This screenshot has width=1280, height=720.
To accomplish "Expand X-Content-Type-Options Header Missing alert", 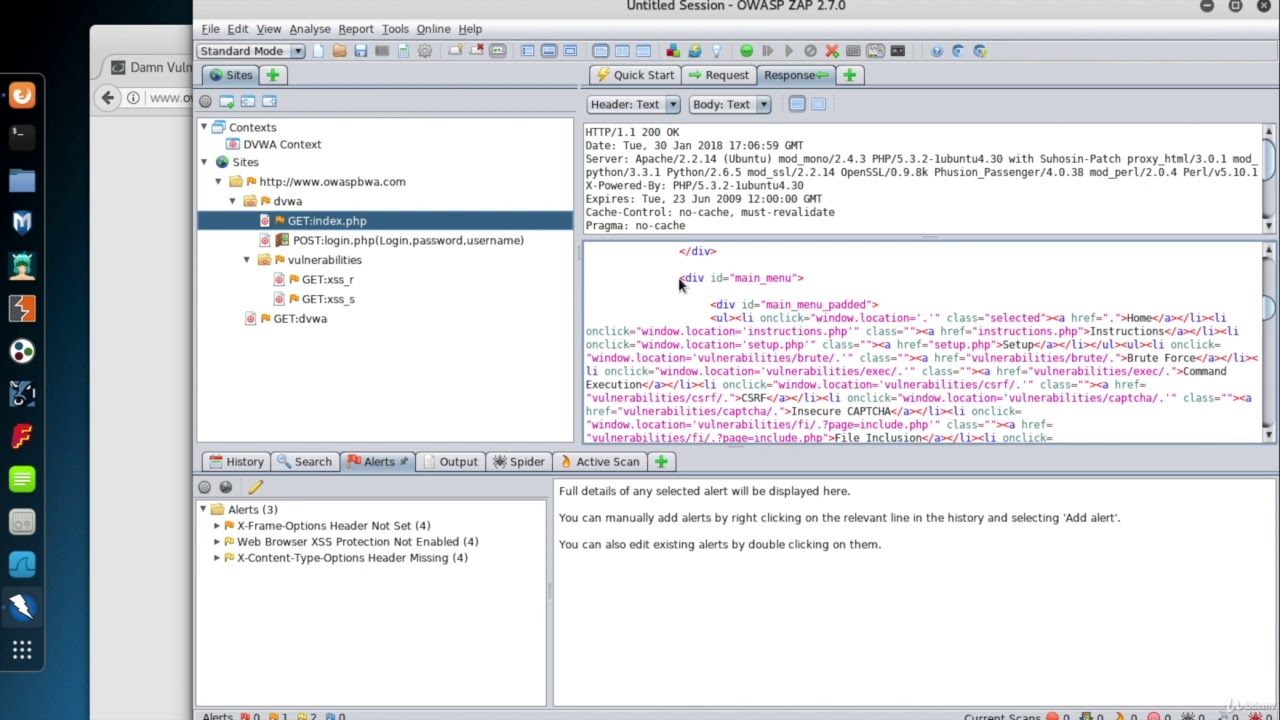I will click(x=217, y=558).
